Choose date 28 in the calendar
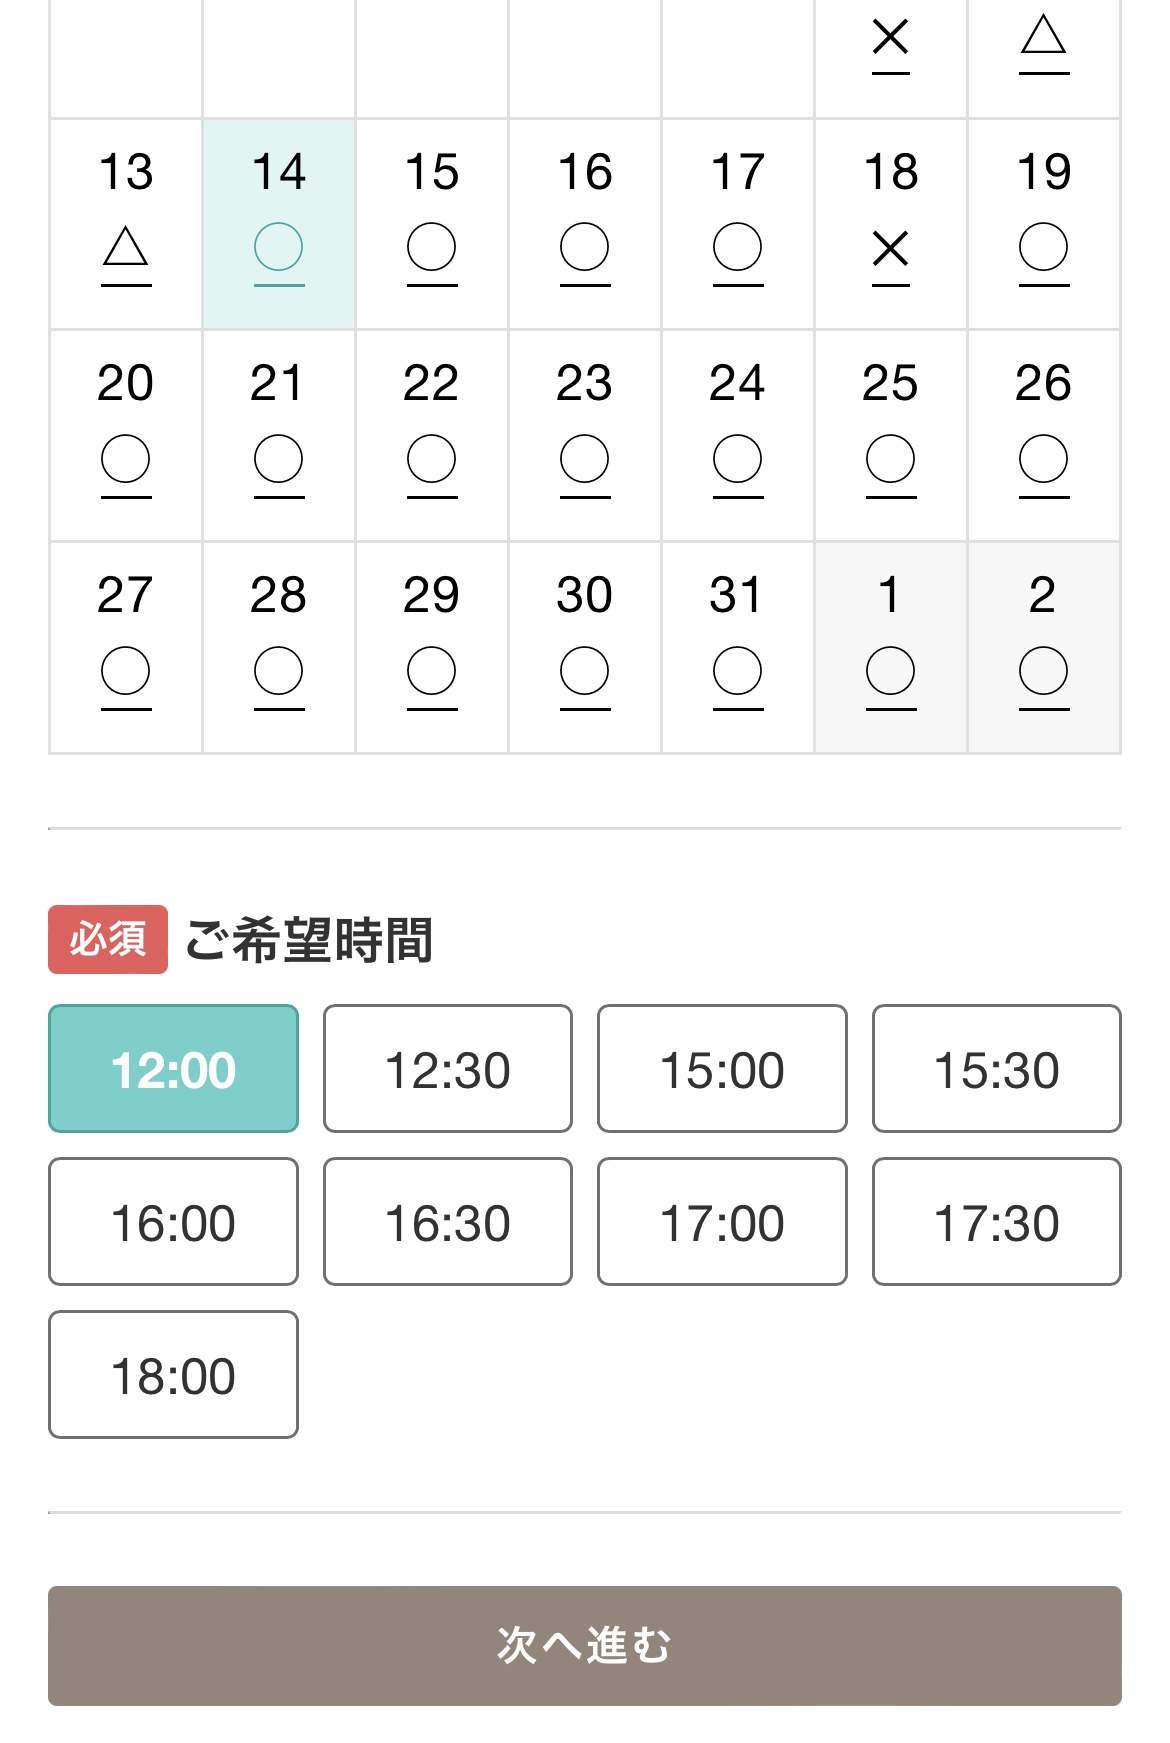Image resolution: width=1170 pixels, height=1743 pixels. (x=279, y=647)
